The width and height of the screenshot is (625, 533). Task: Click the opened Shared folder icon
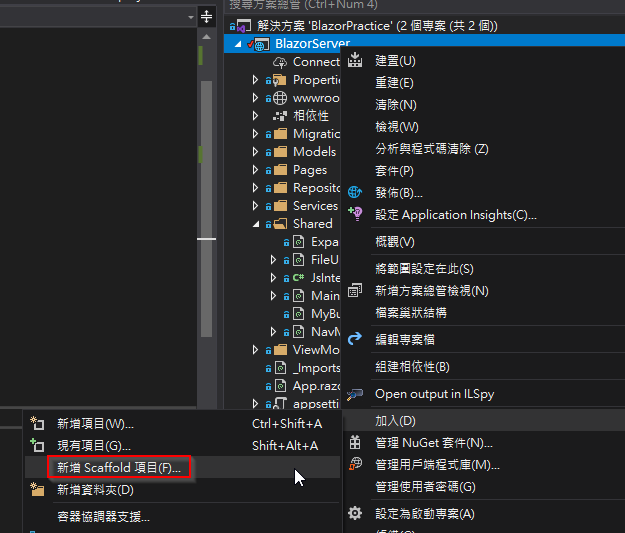click(x=280, y=224)
